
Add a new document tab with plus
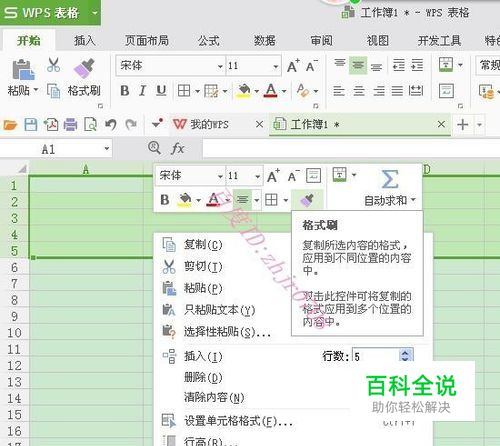(463, 125)
